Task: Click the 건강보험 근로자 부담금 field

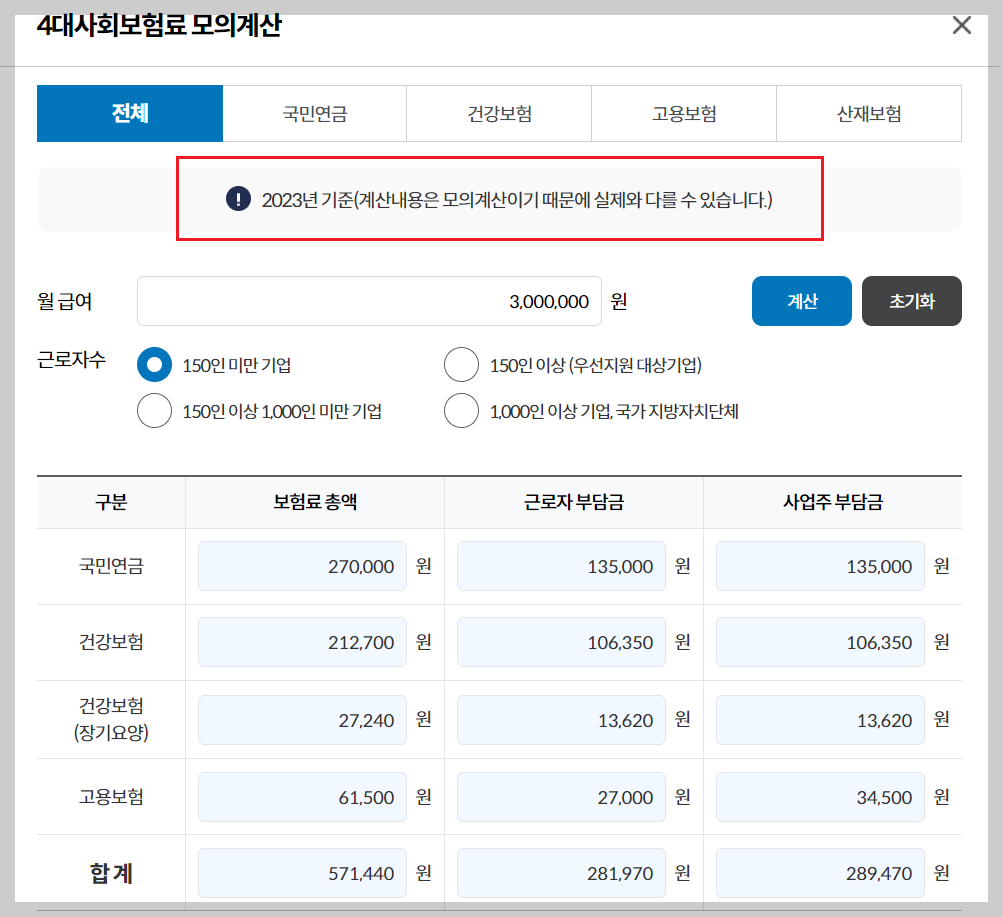Action: point(560,642)
